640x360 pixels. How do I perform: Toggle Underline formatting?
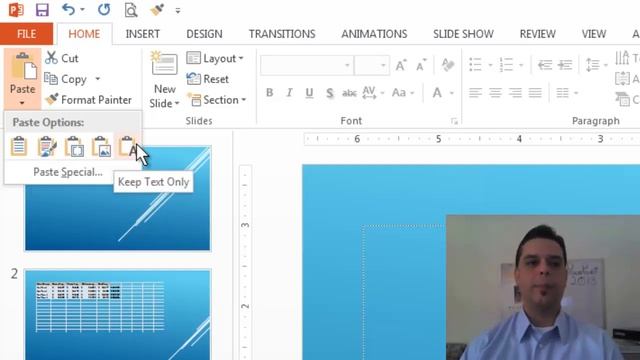click(309, 93)
